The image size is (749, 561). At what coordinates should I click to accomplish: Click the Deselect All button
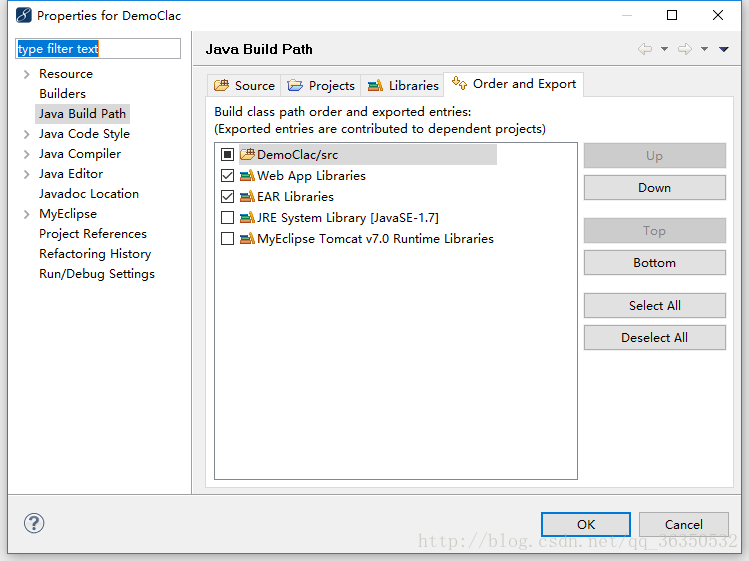(654, 337)
